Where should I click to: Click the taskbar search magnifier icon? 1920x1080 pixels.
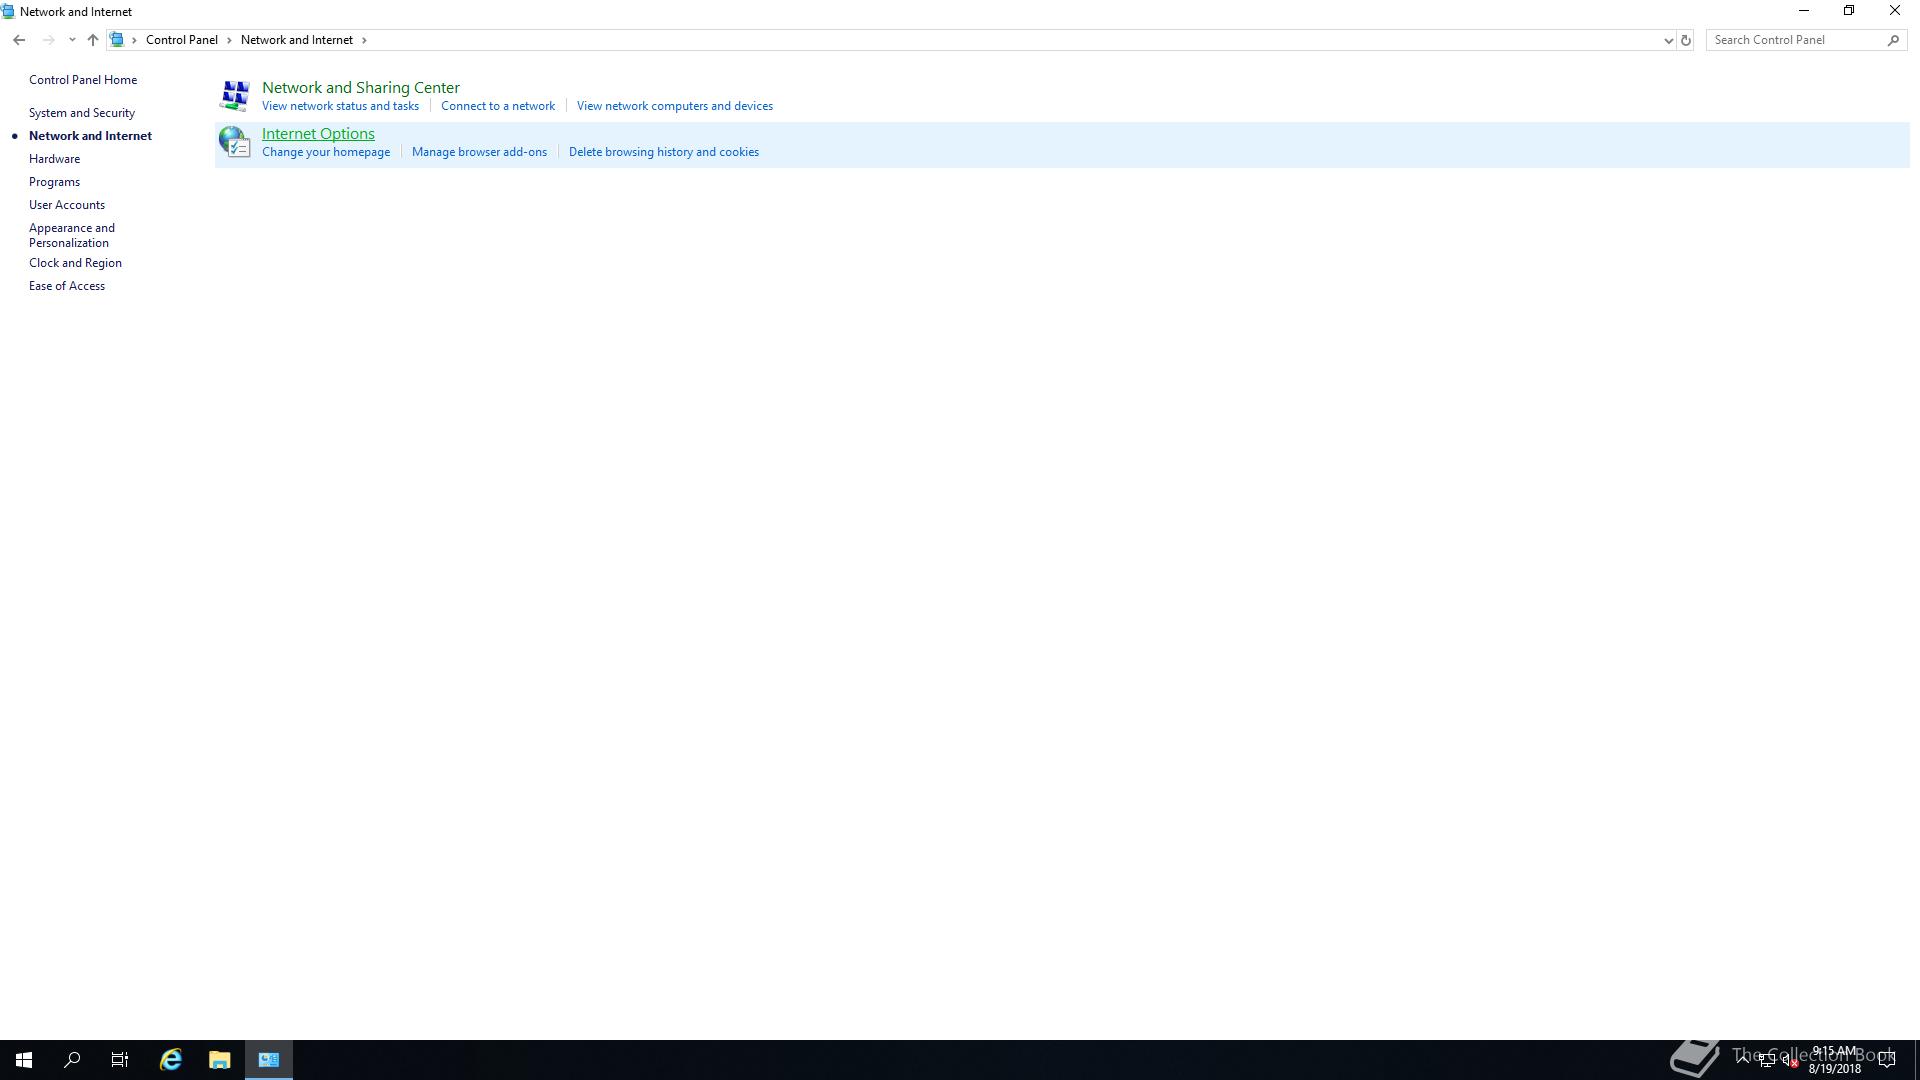tap(72, 1060)
